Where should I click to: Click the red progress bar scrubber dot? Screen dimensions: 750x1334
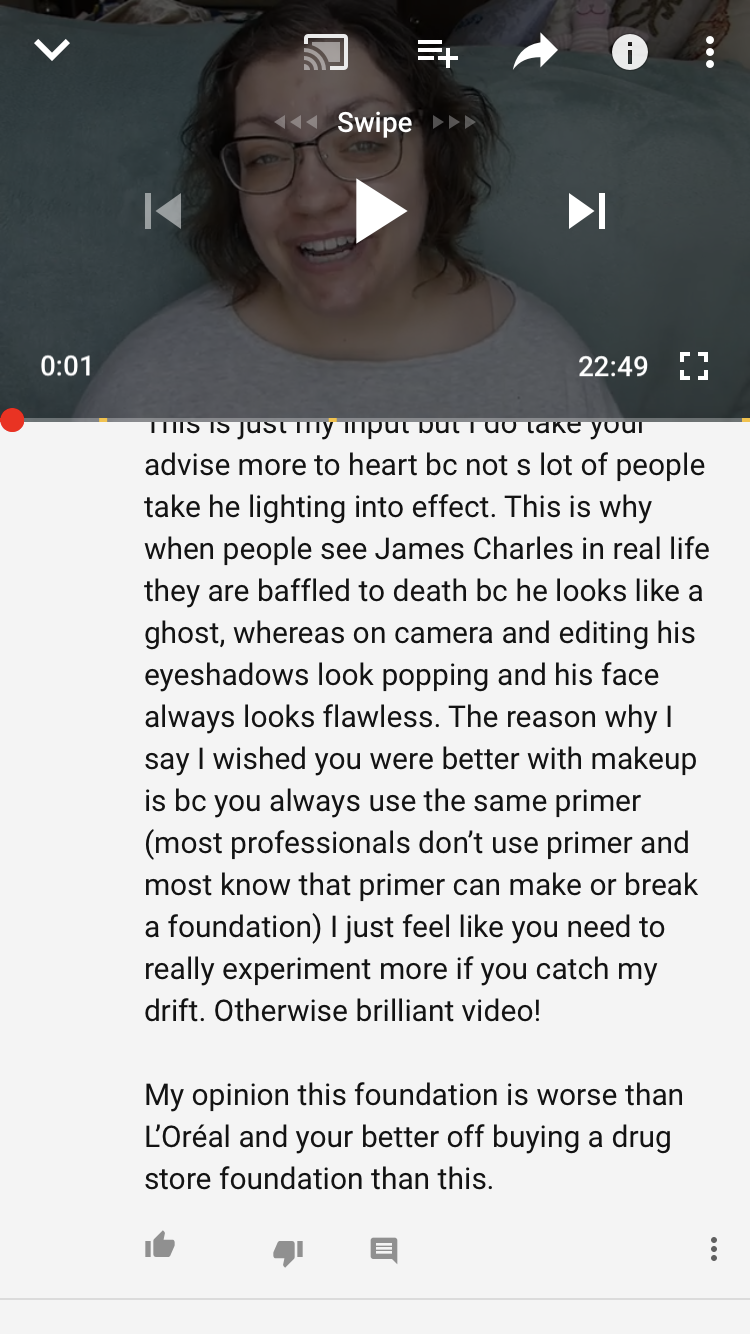12,420
